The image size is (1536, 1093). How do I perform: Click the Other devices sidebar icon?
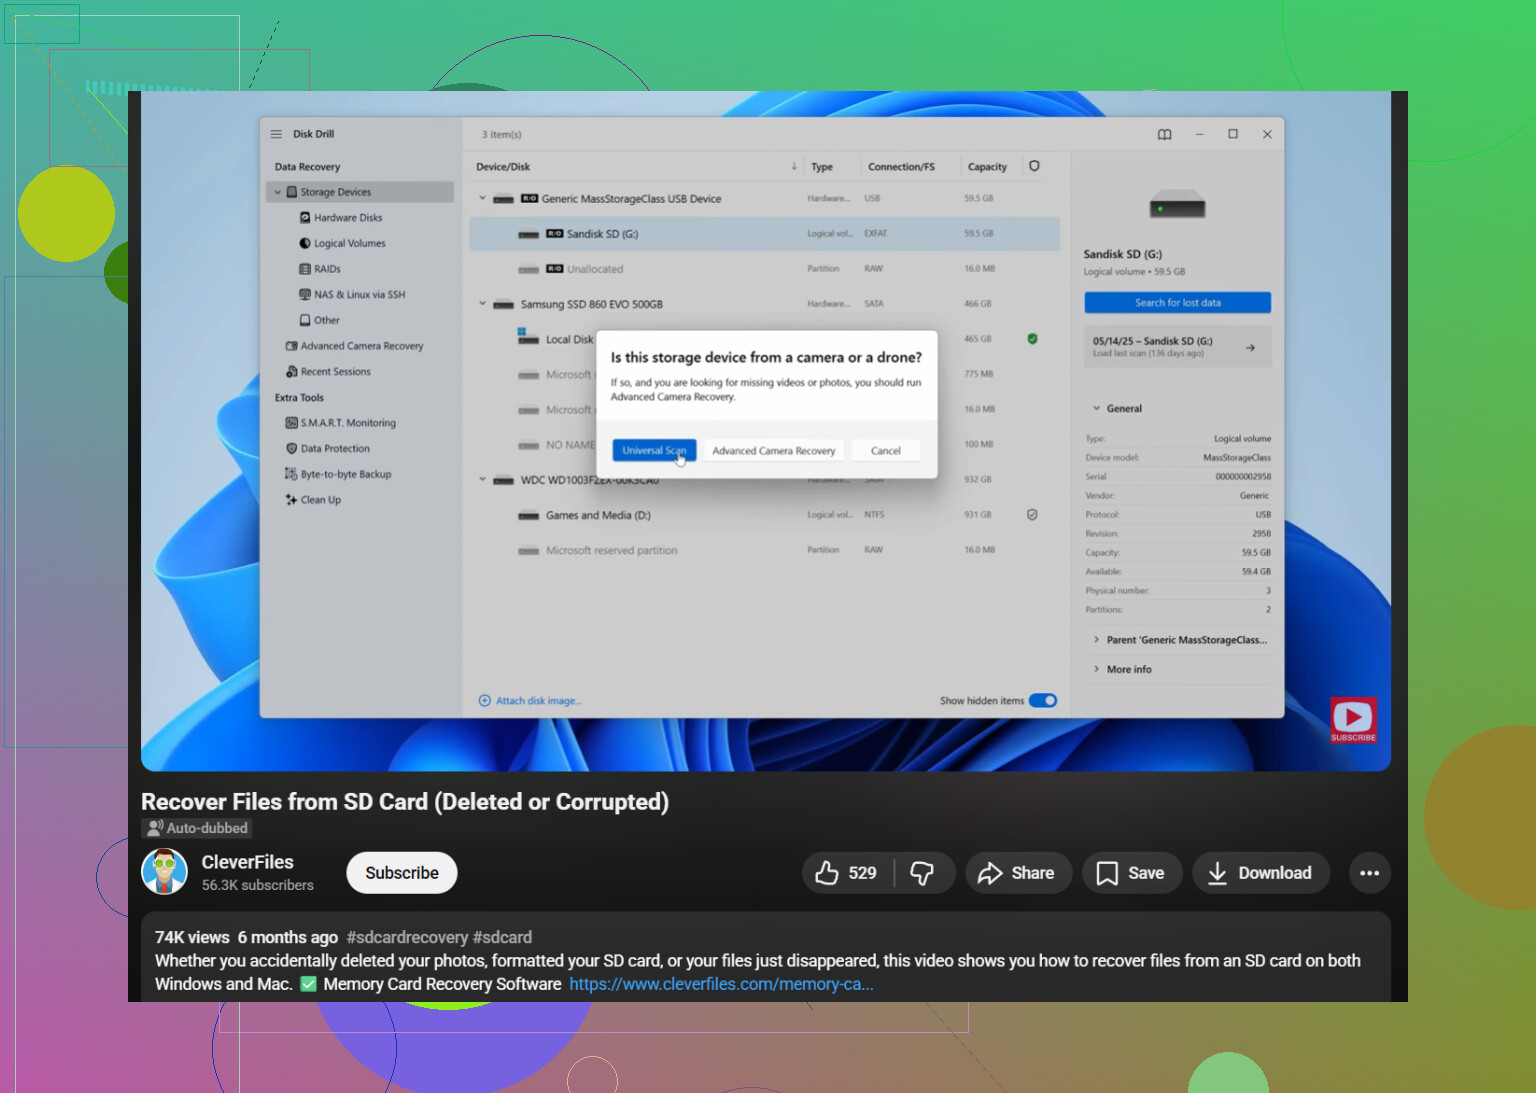pyautogui.click(x=305, y=320)
